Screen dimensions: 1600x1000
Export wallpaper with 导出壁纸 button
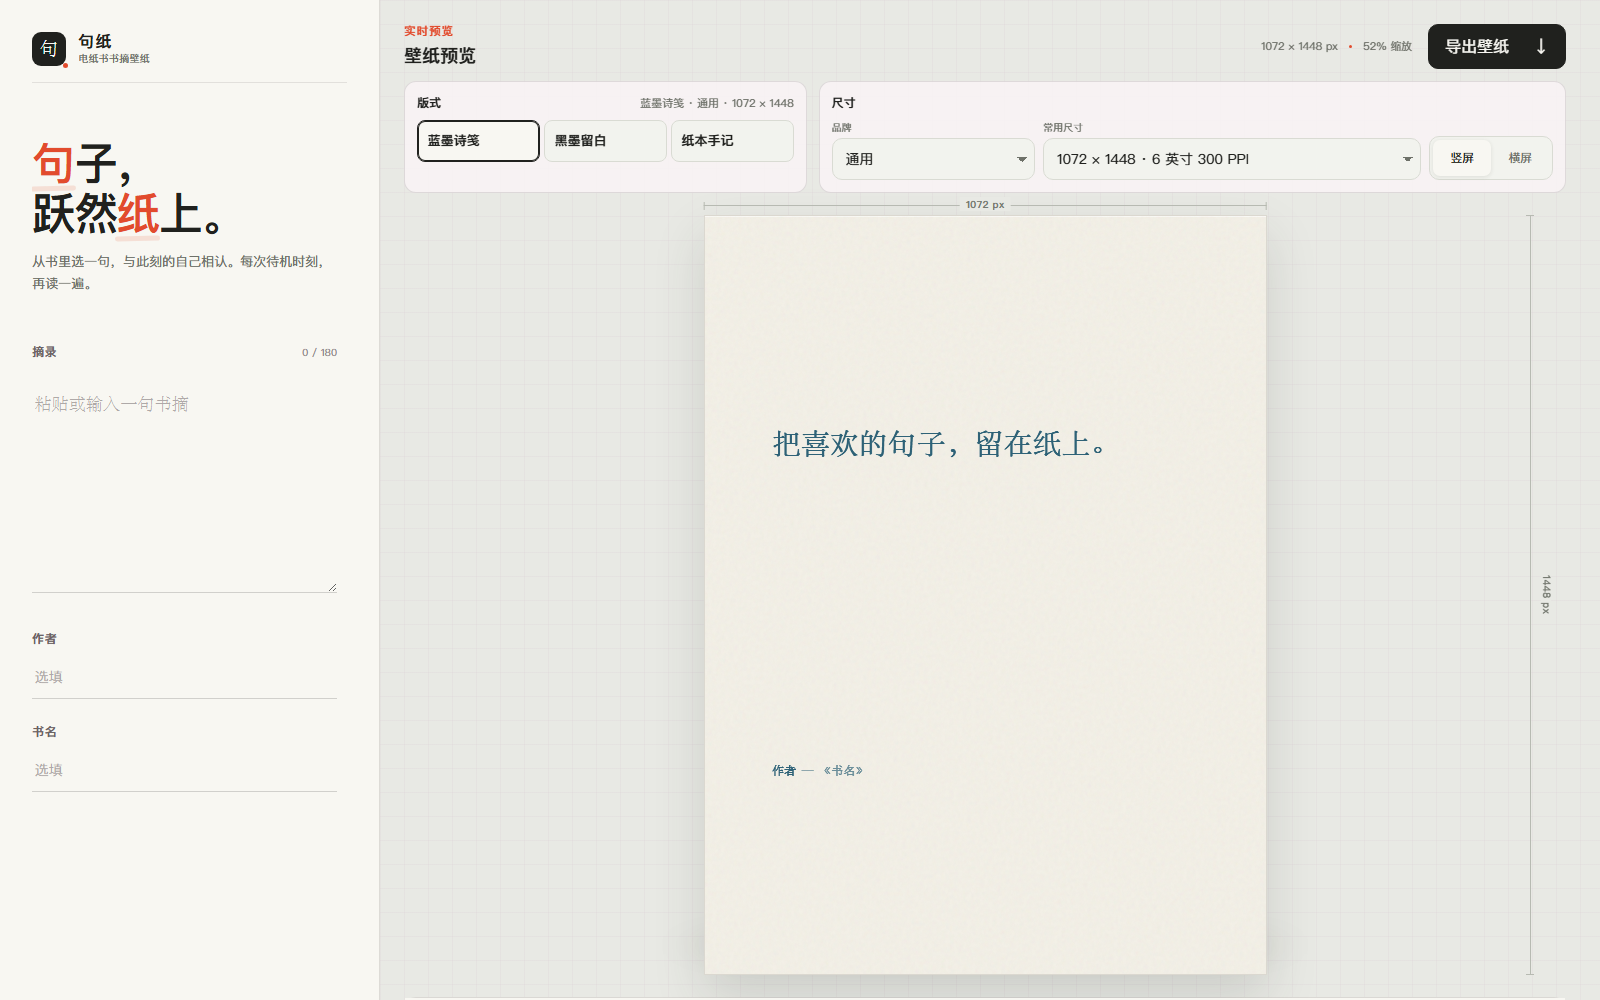click(1496, 47)
